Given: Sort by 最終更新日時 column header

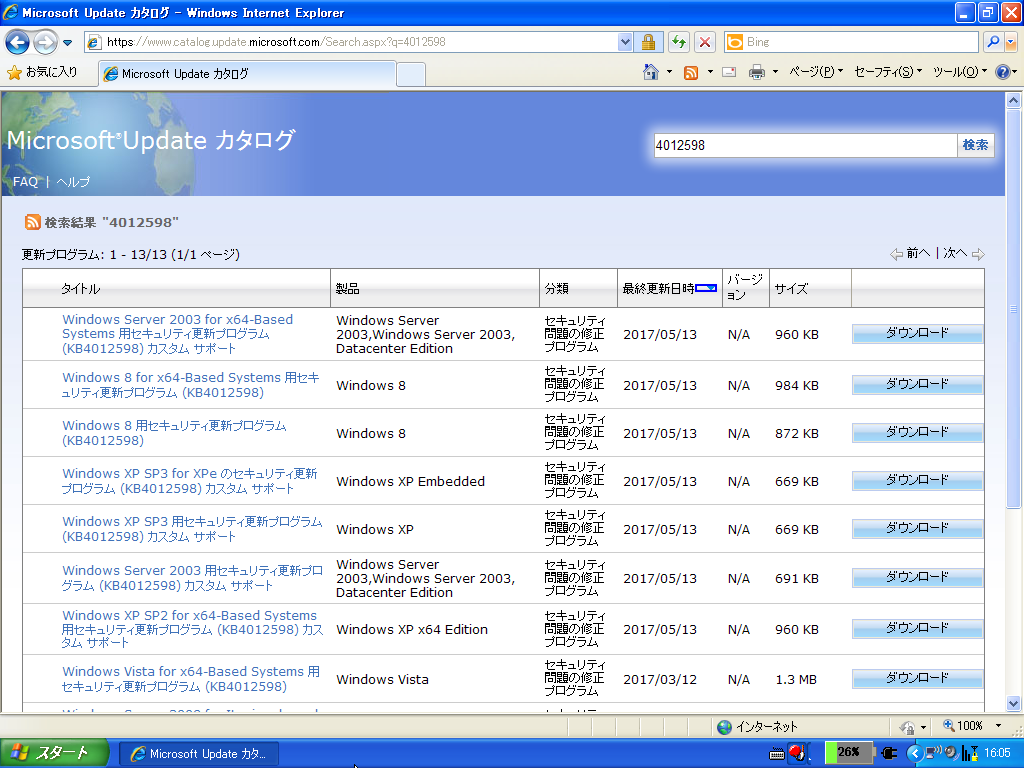Looking at the screenshot, I should tap(658, 289).
